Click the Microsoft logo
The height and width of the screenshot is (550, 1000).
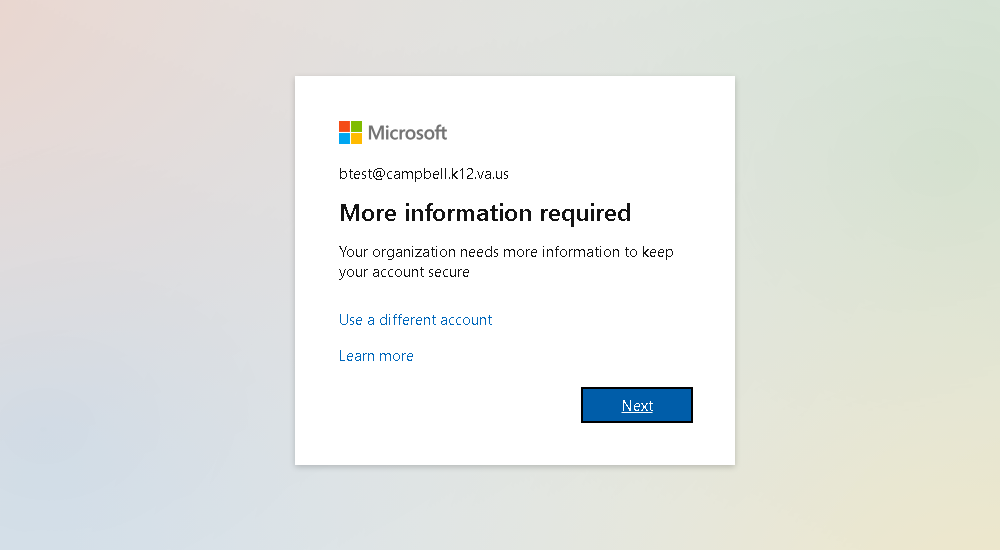pyautogui.click(x=393, y=133)
